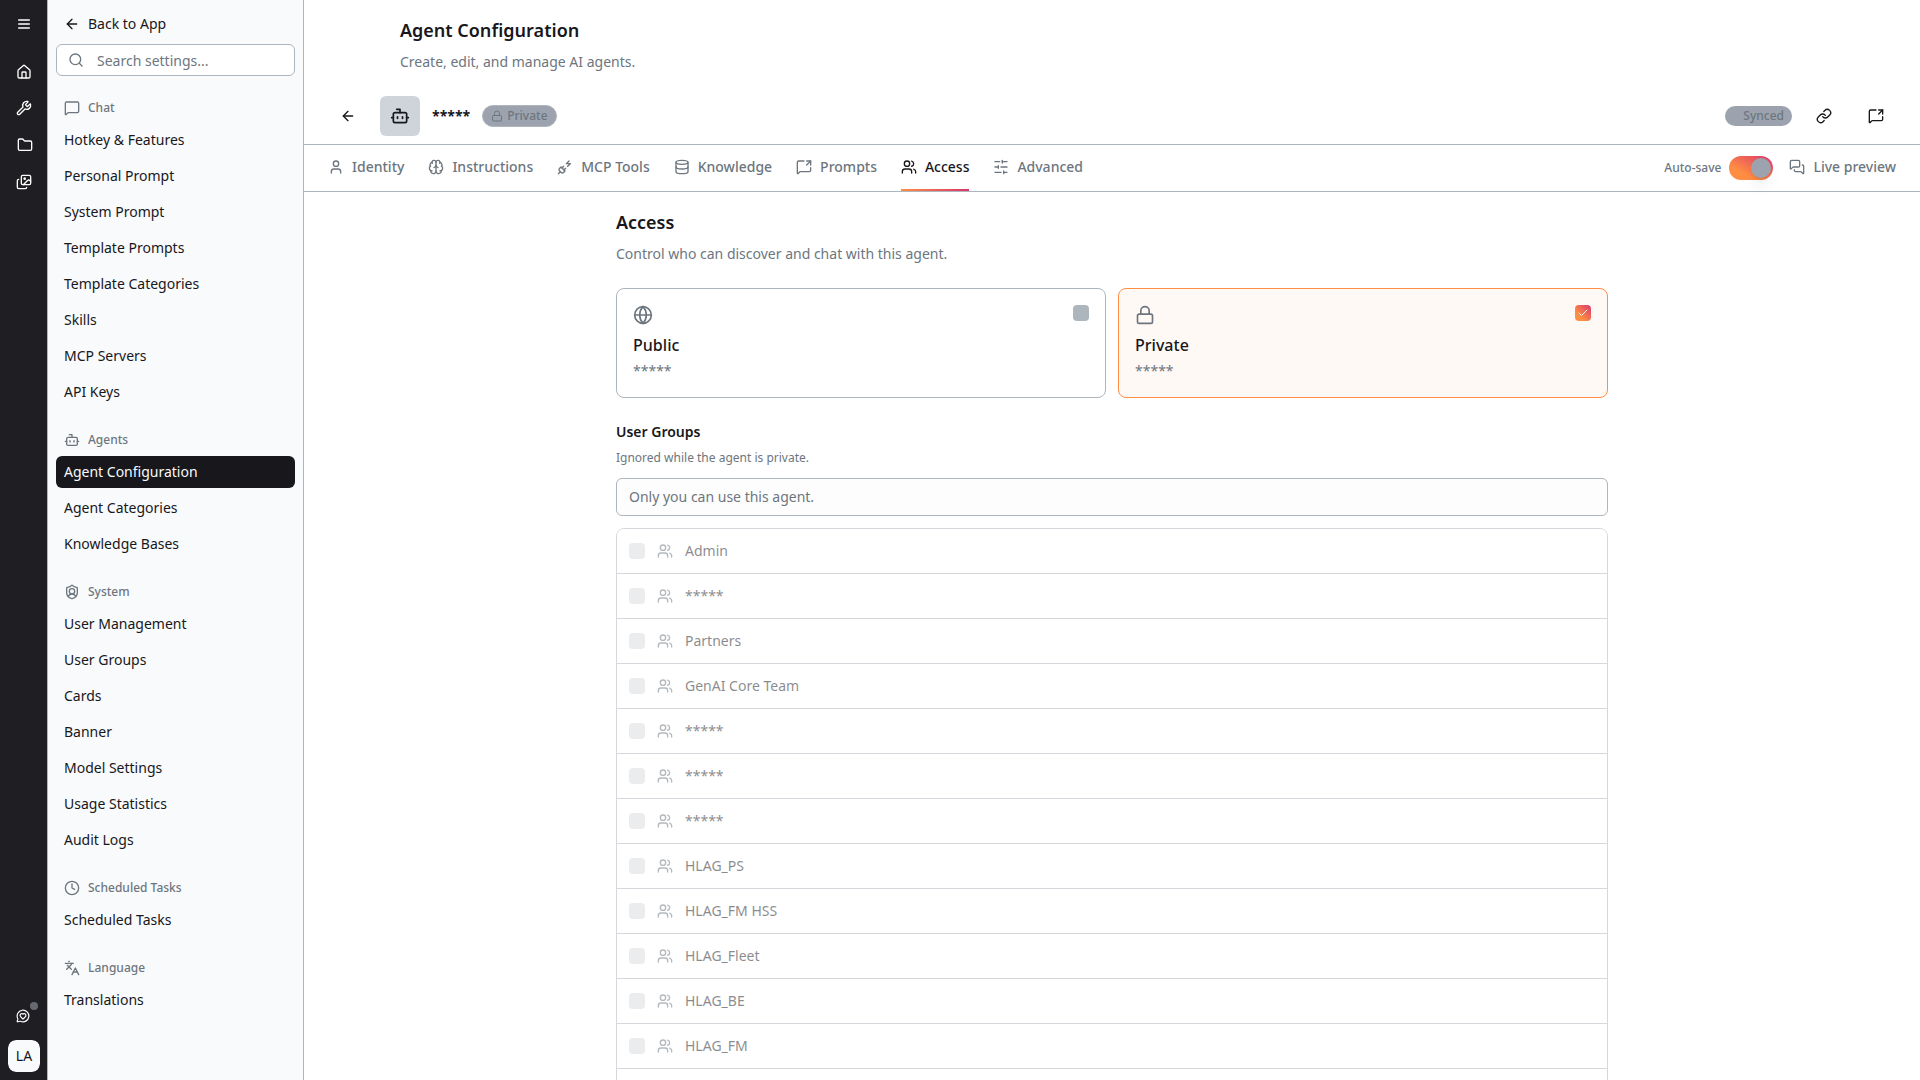Click Back to App link

pyautogui.click(x=115, y=24)
